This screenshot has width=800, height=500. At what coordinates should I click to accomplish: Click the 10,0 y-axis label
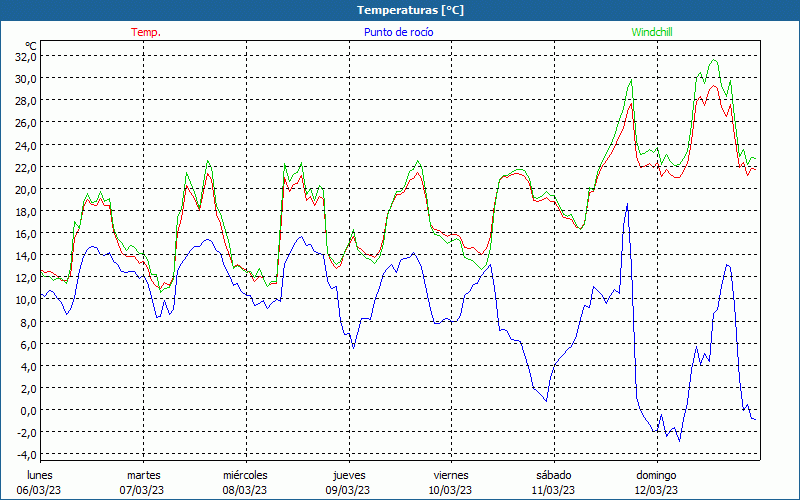click(x=26, y=299)
